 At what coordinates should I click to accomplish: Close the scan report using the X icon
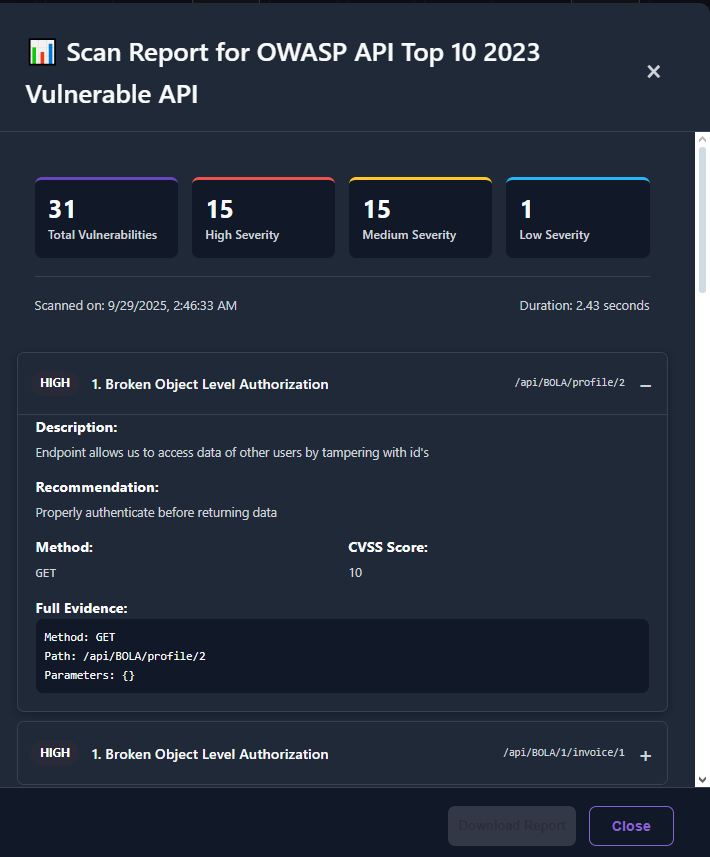(x=653, y=72)
